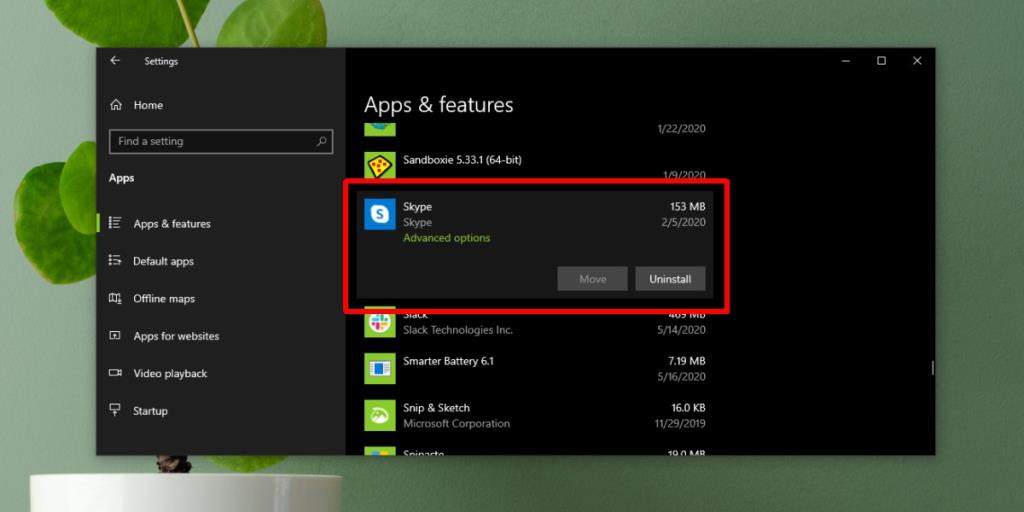
Task: Click the Snip & Sketch app icon
Action: (x=379, y=415)
